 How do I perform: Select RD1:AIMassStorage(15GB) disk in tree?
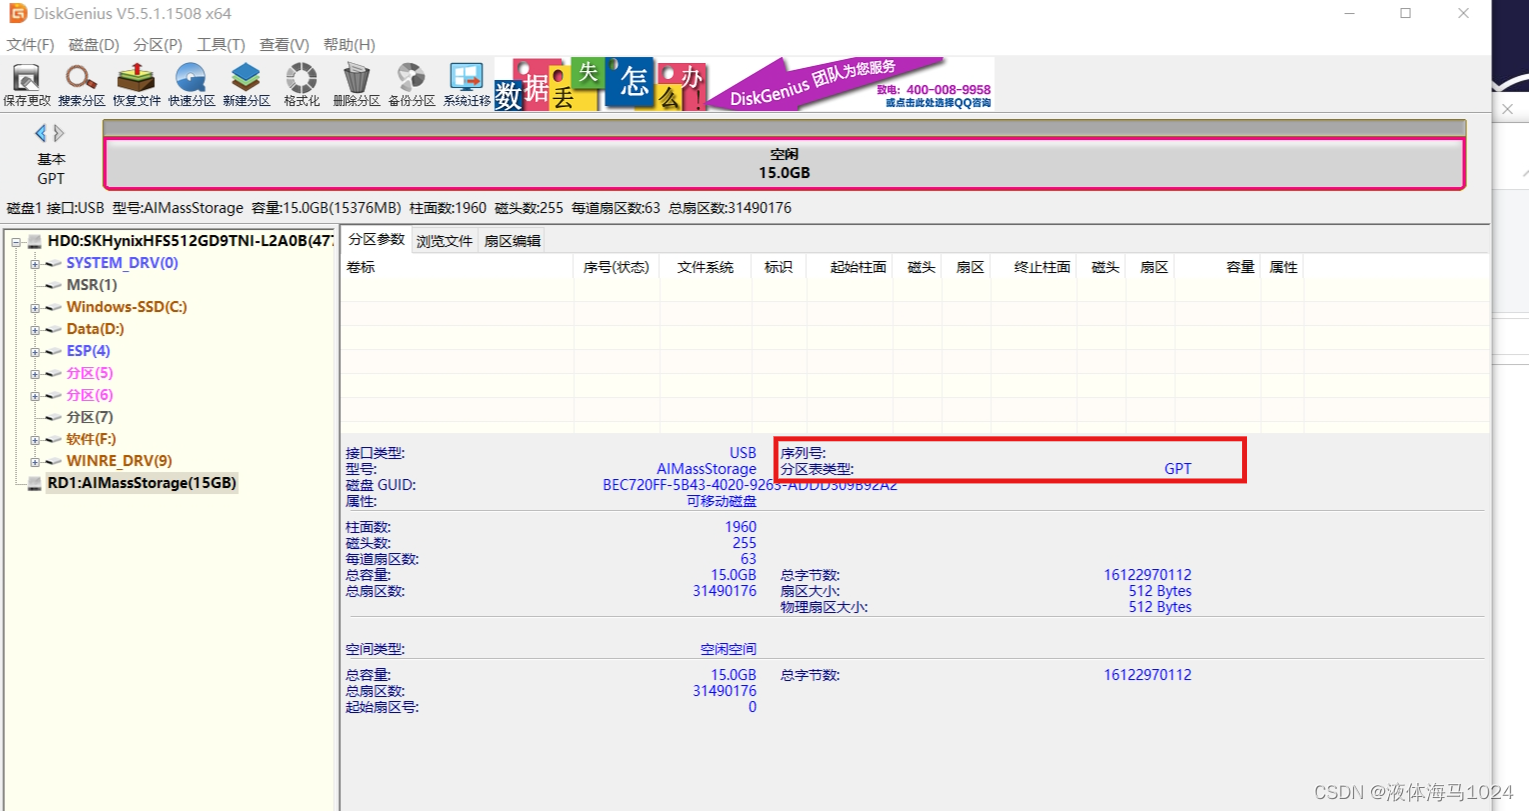[x=142, y=483]
